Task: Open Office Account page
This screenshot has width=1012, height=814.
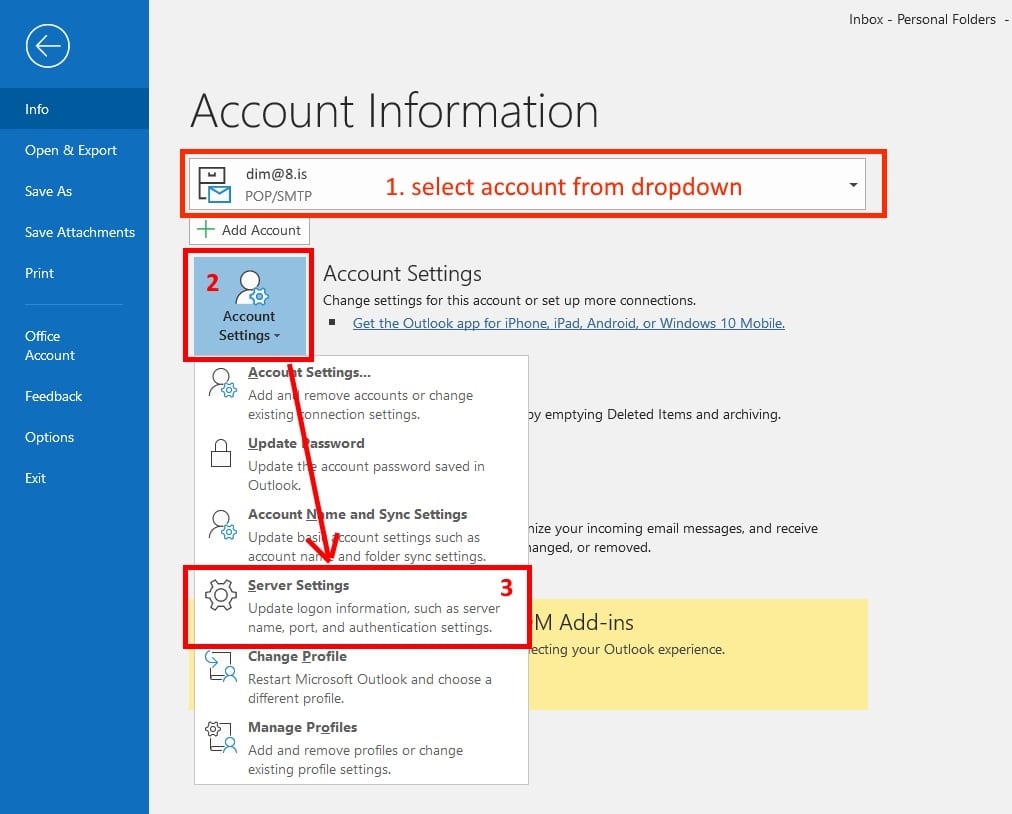Action: coord(74,345)
